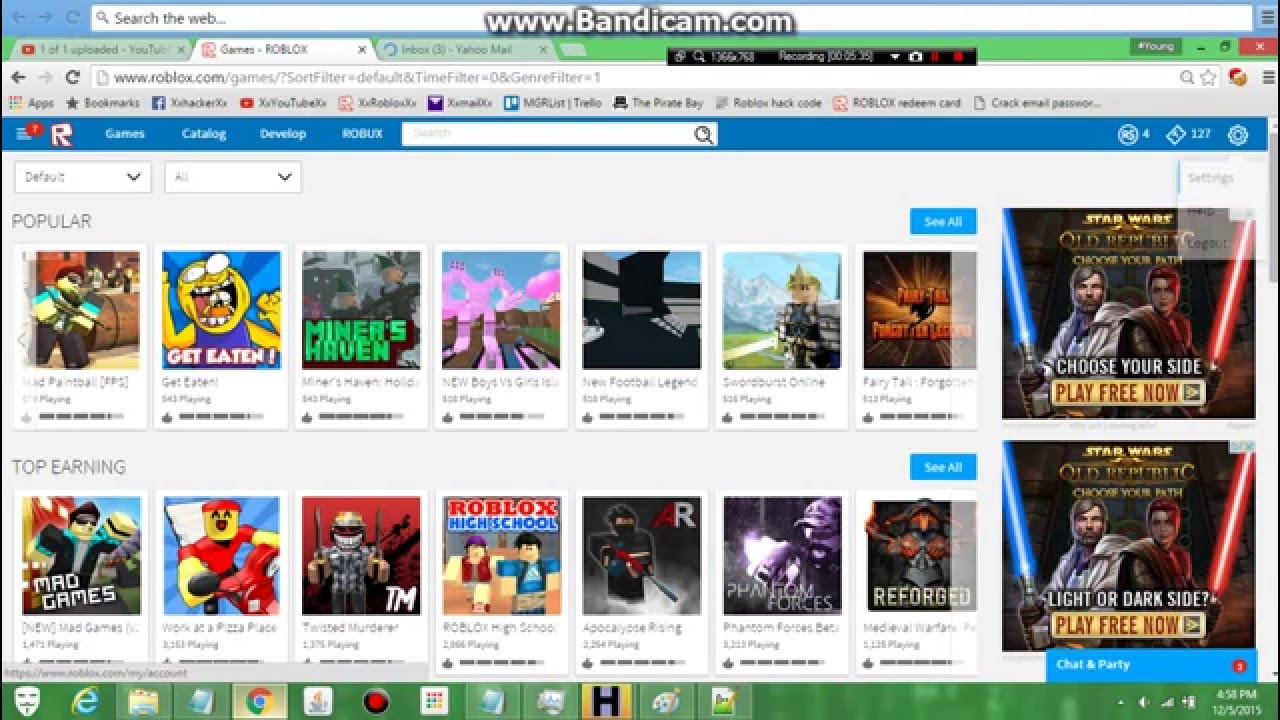The height and width of the screenshot is (720, 1280).
Task: Open the All genre filter dropdown
Action: point(232,177)
